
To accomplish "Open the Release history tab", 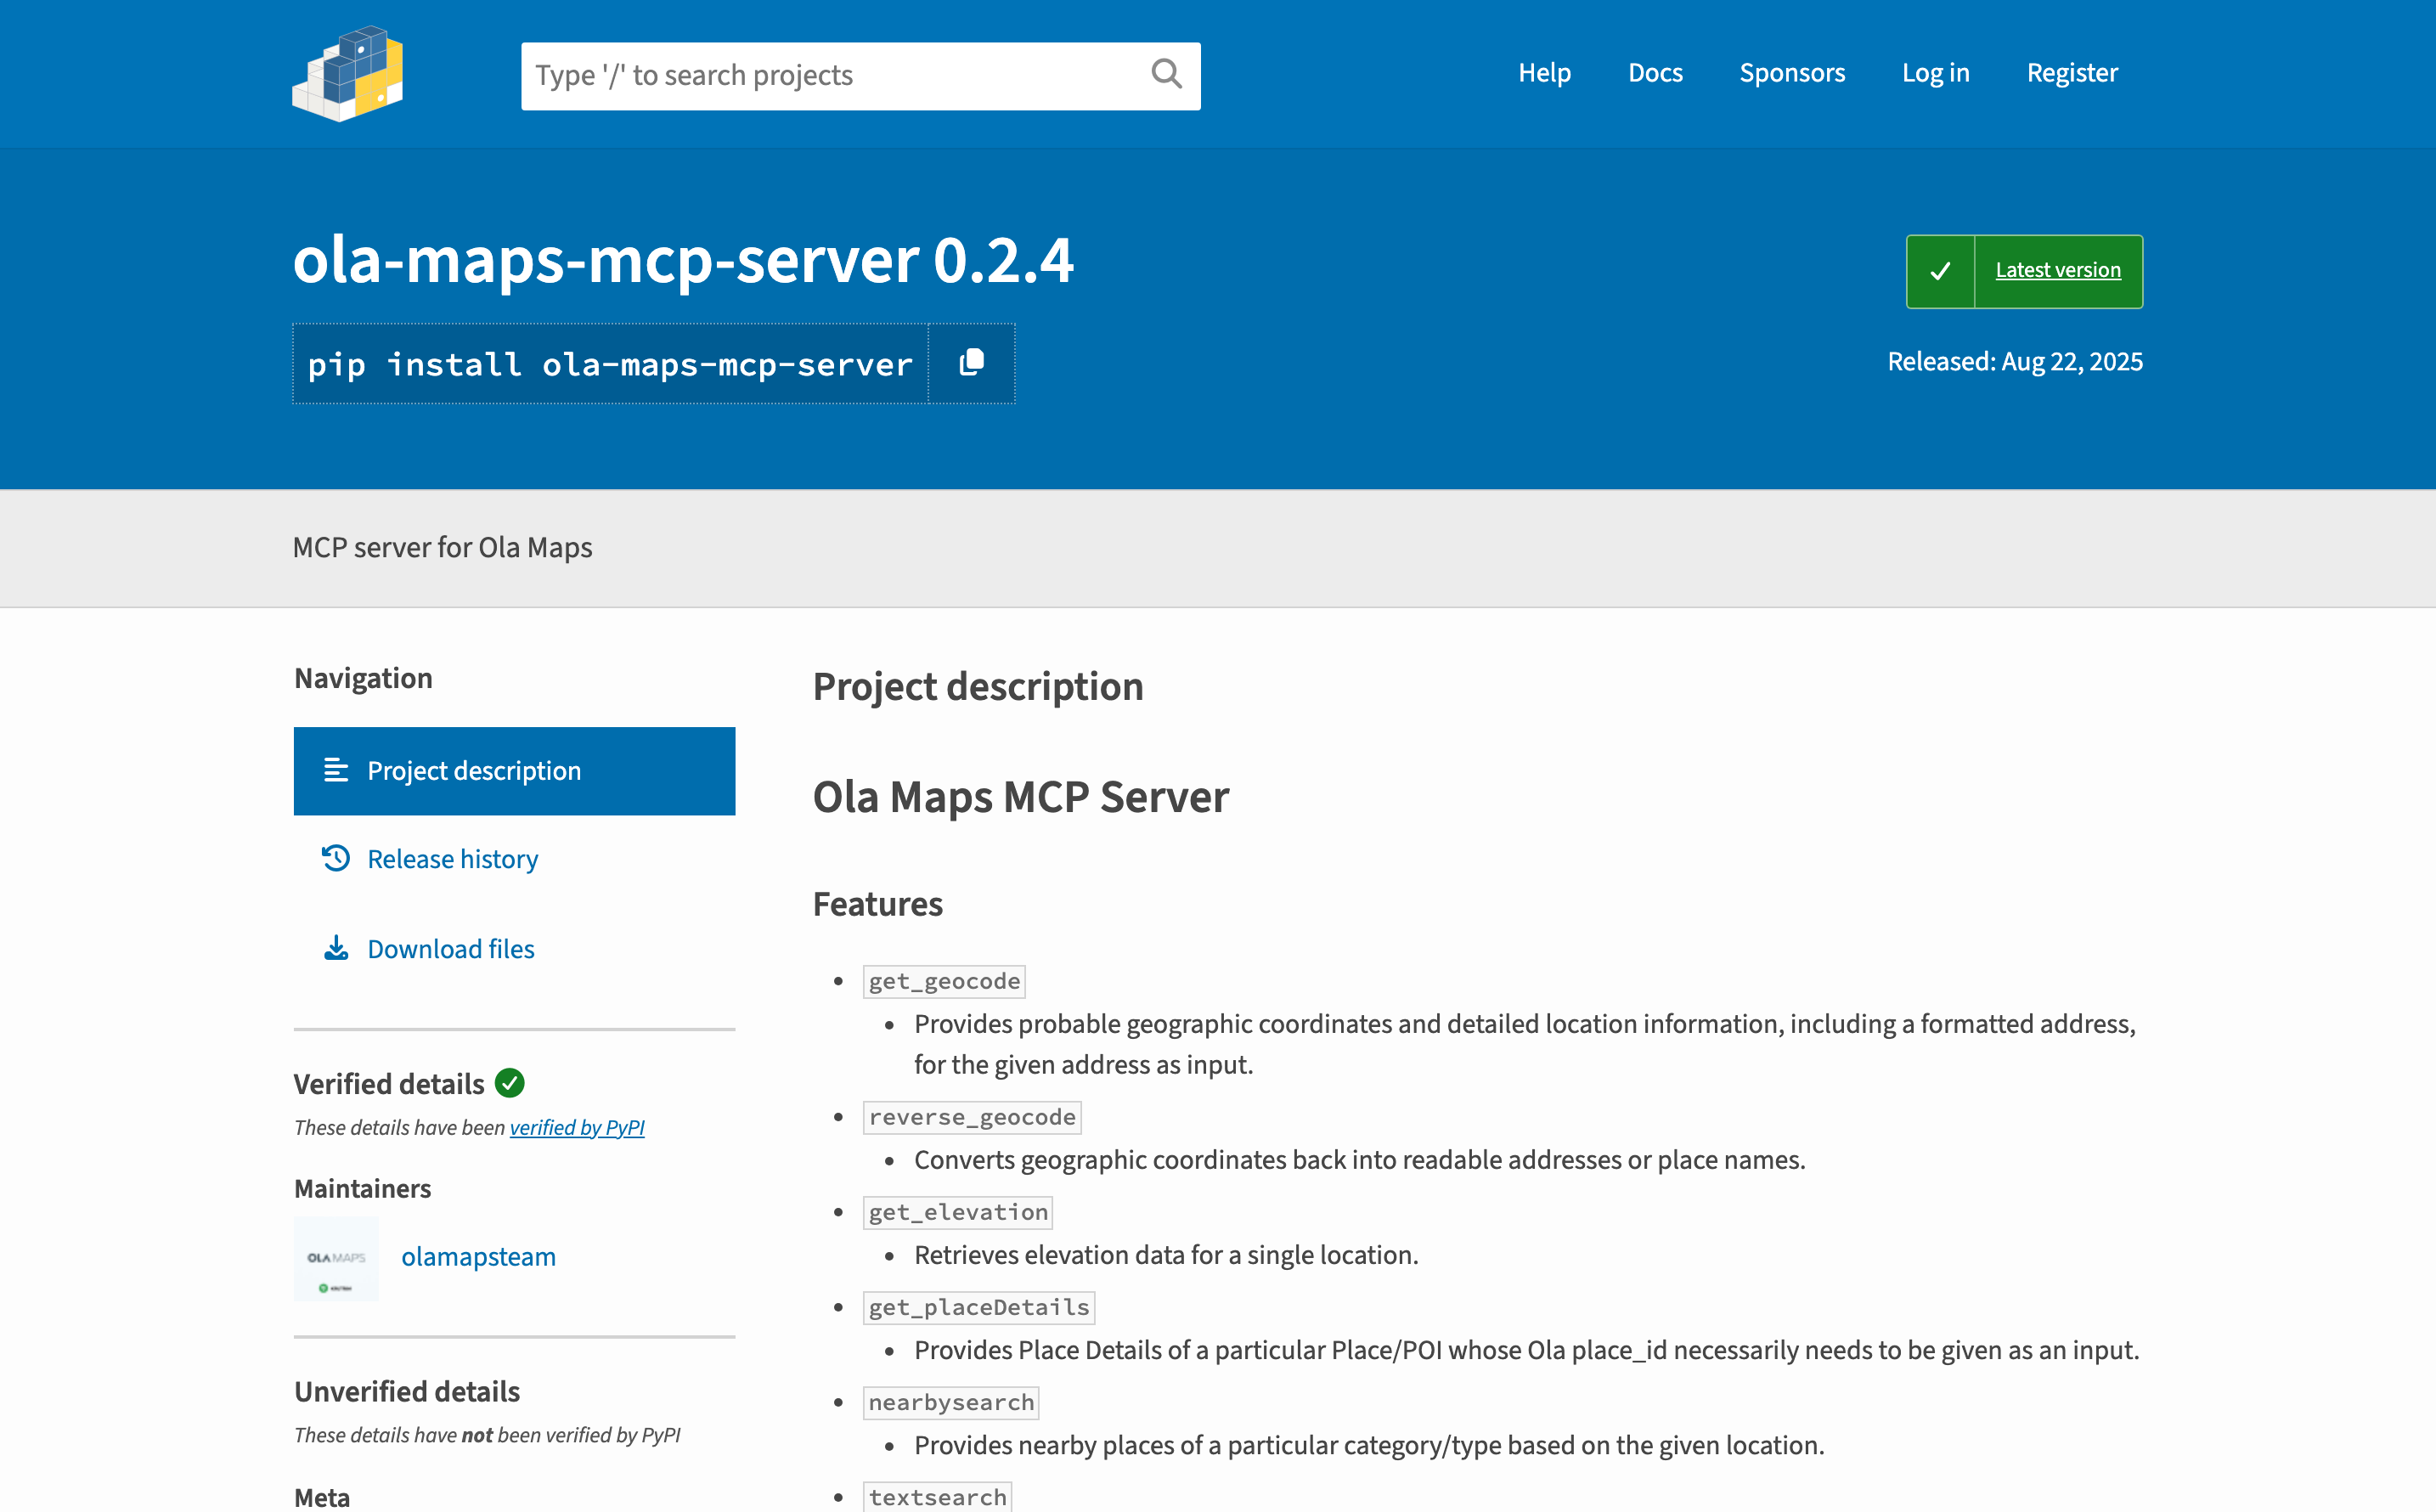I will tap(452, 859).
